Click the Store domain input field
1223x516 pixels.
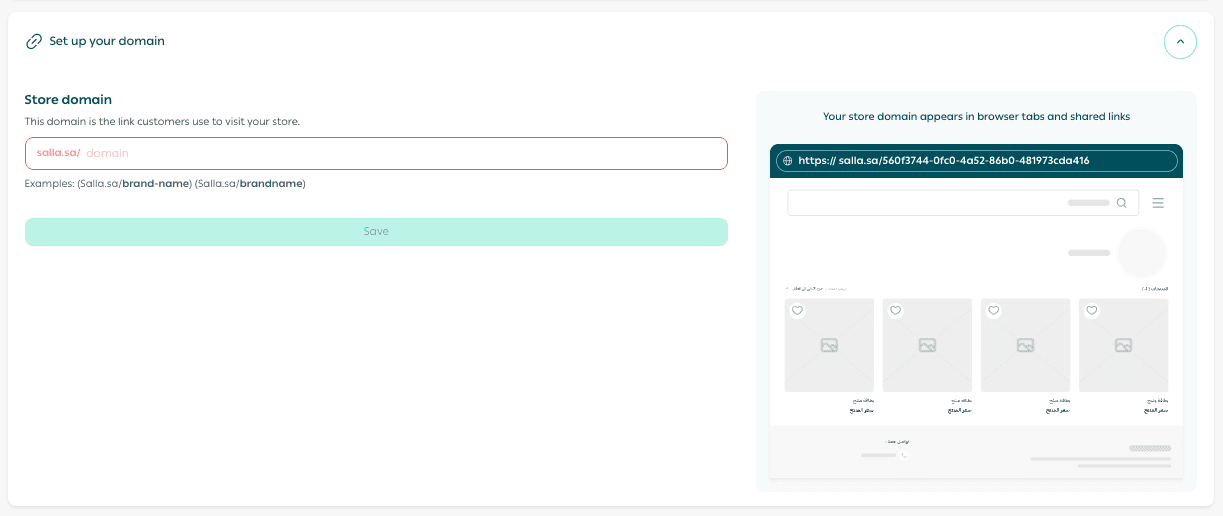pos(400,153)
